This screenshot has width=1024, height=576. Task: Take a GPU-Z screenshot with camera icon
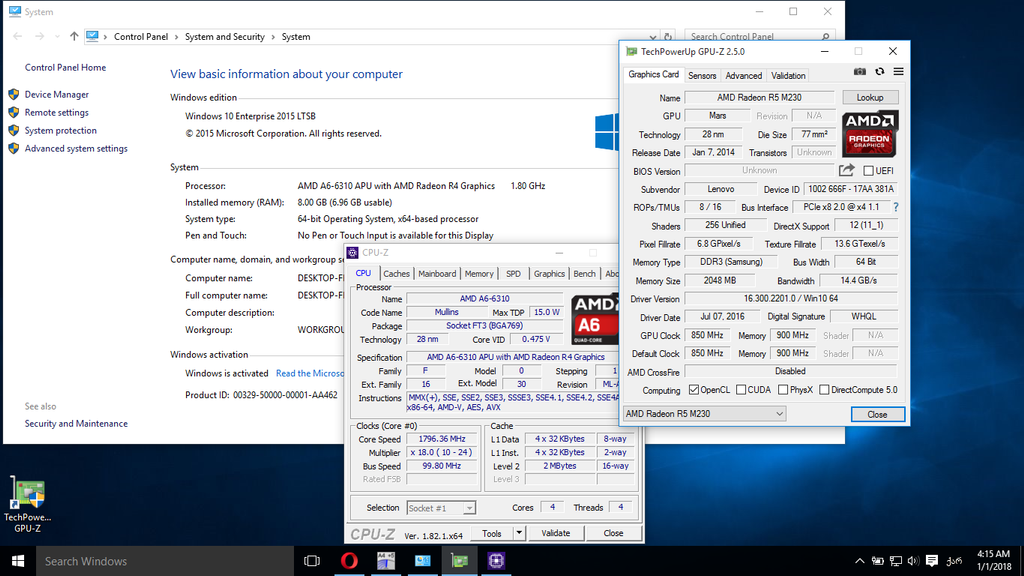[x=860, y=72]
